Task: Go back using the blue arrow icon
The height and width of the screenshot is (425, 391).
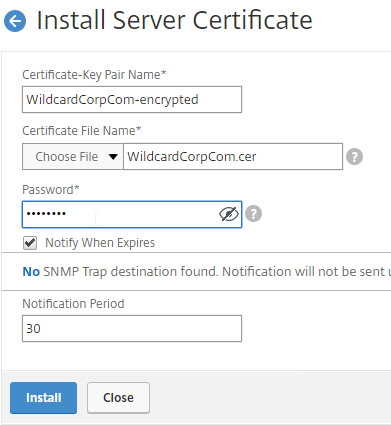Action: (x=15, y=21)
